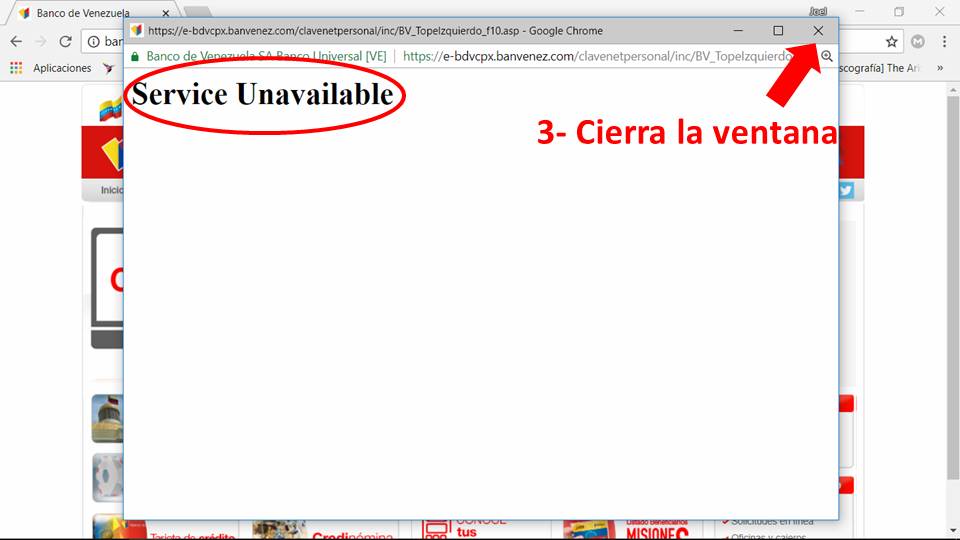Image resolution: width=960 pixels, height=540 pixels.
Task: Click the scrollbar up arrow in main window
Action: 953,90
